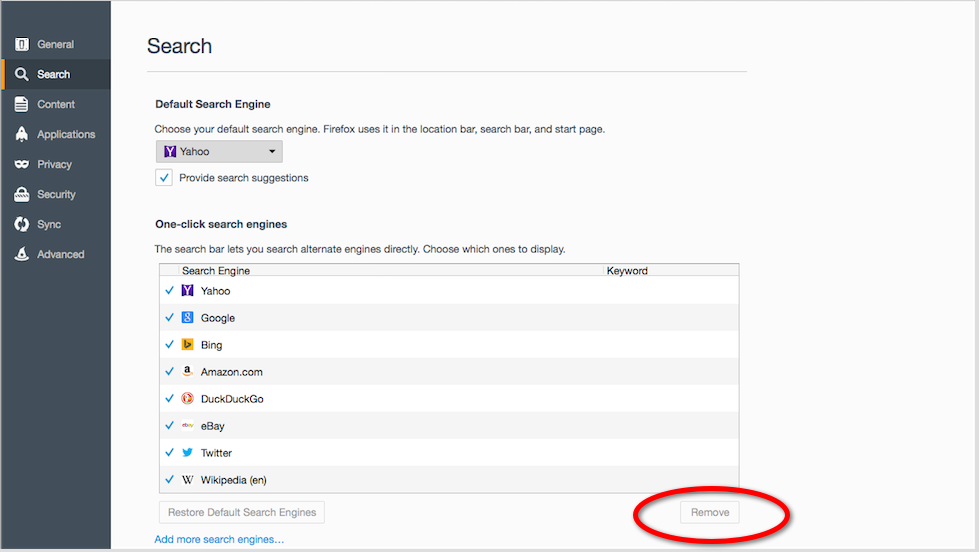The image size is (979, 552).
Task: Click the Security lock icon in sidebar
Action: click(22, 194)
